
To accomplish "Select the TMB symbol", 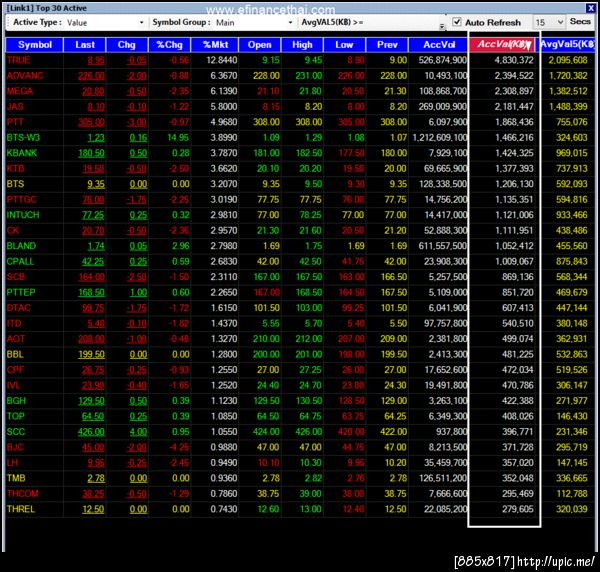I will click(x=16, y=478).
